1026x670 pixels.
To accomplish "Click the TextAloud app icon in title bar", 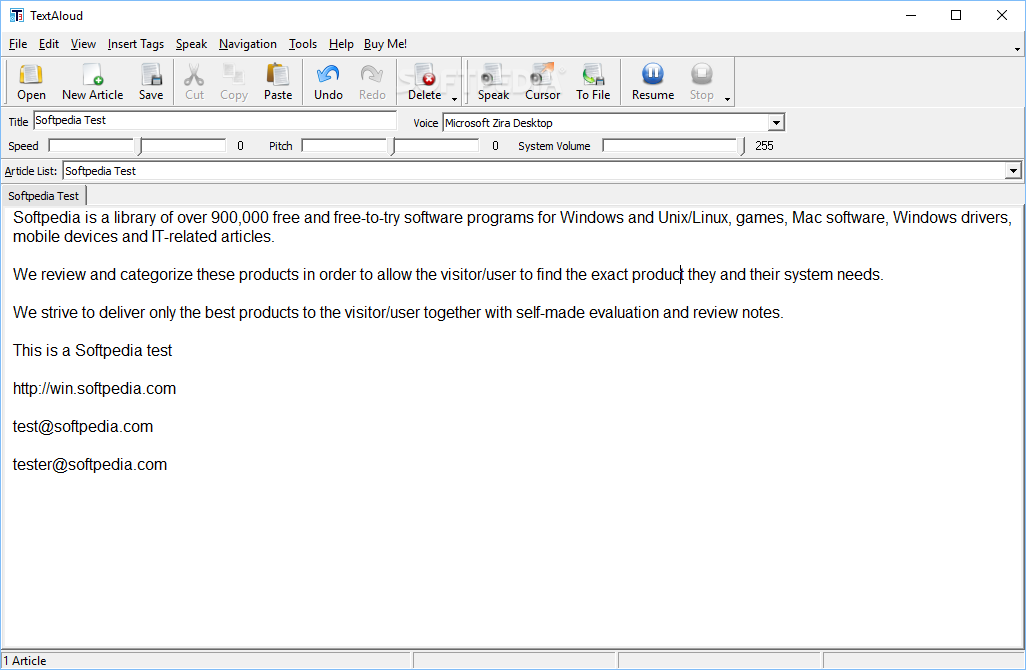I will pyautogui.click(x=16, y=15).
